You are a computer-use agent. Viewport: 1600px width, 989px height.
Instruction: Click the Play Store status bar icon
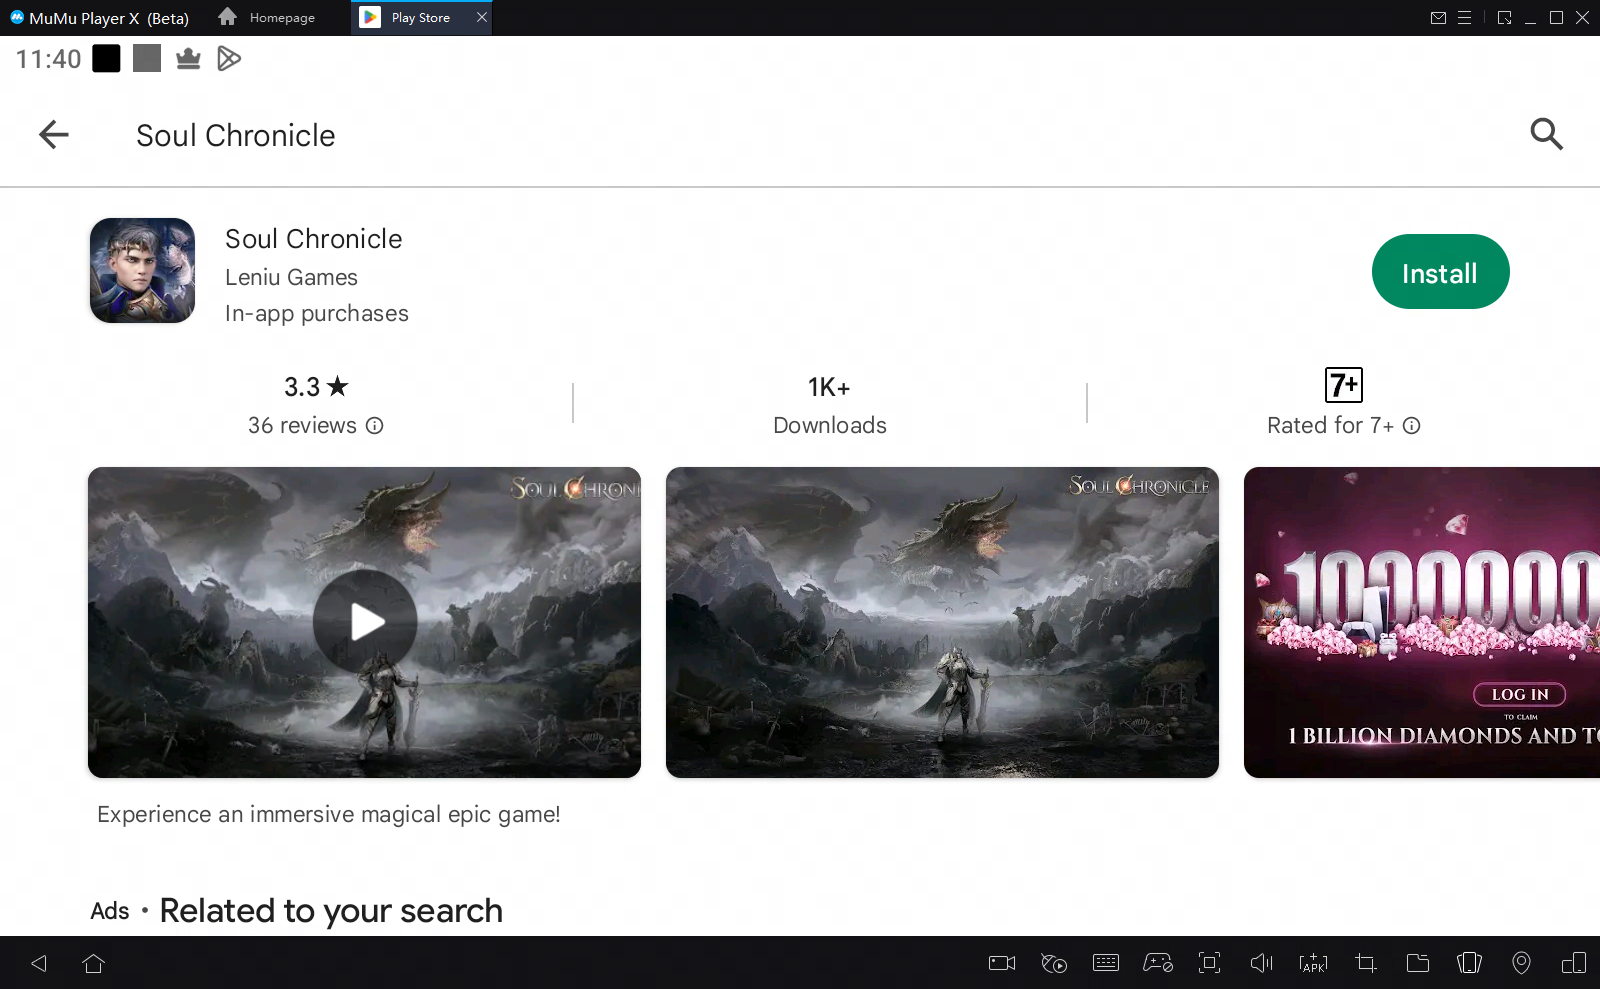click(x=229, y=59)
